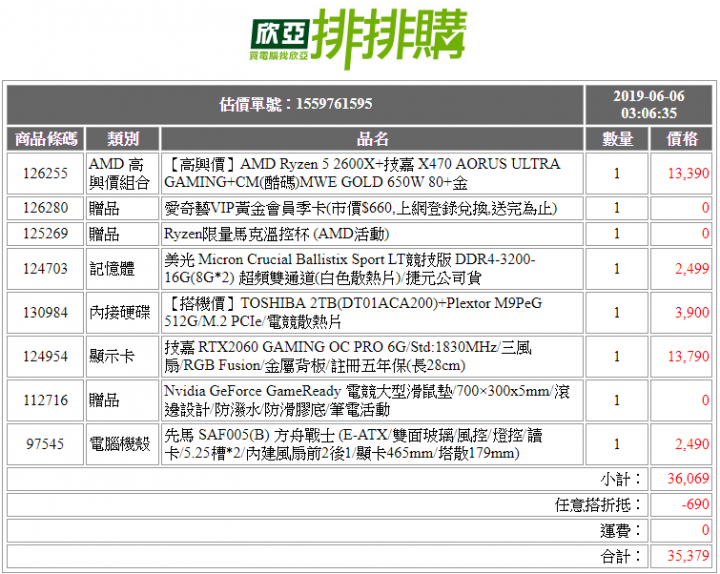Click price 3,900
720x574 pixels.
(692, 313)
